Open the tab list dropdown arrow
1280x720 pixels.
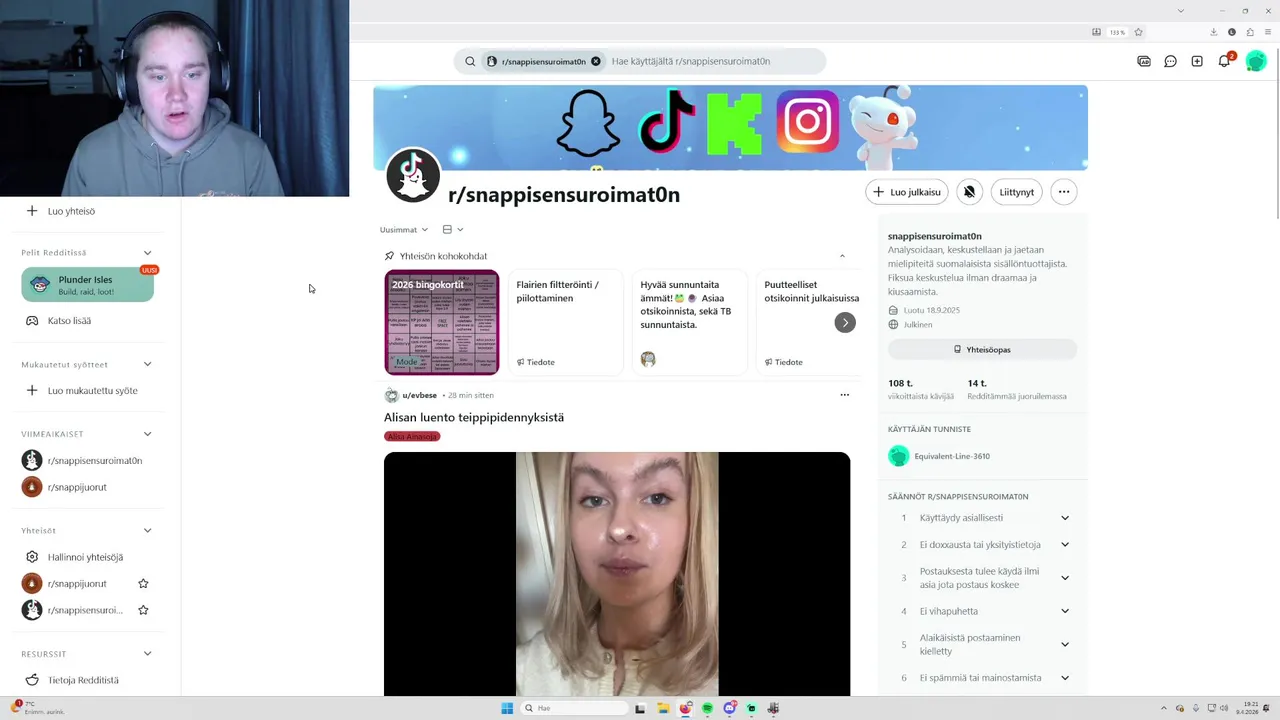coord(1181,10)
